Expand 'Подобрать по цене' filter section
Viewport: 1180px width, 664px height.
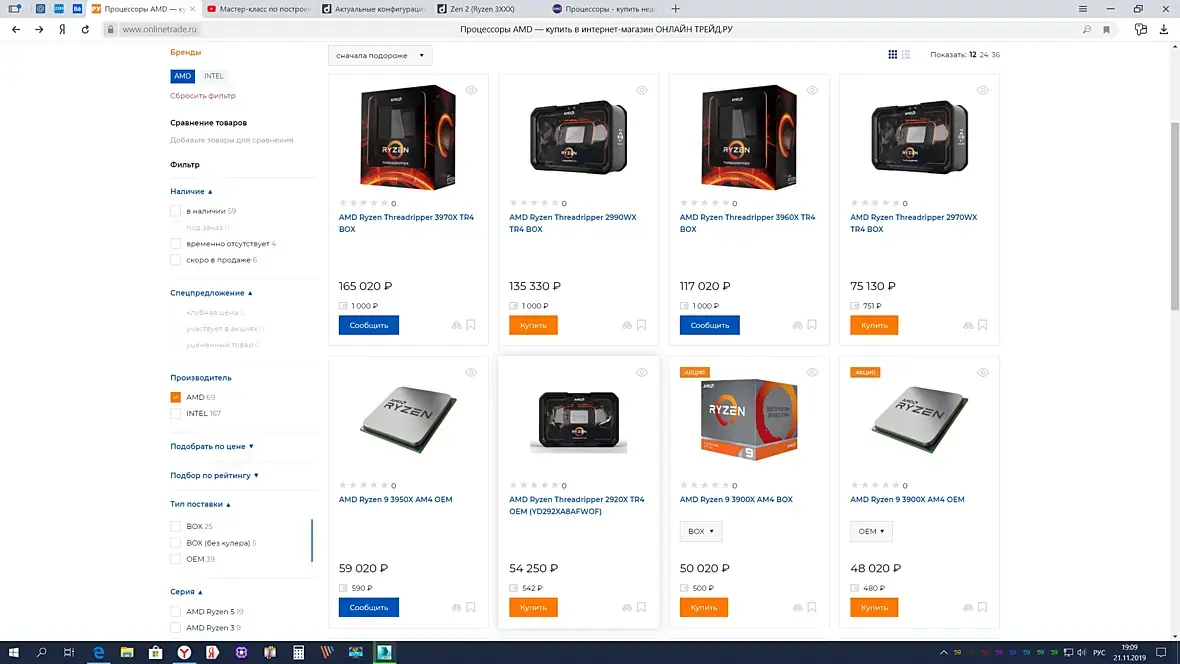coord(211,446)
